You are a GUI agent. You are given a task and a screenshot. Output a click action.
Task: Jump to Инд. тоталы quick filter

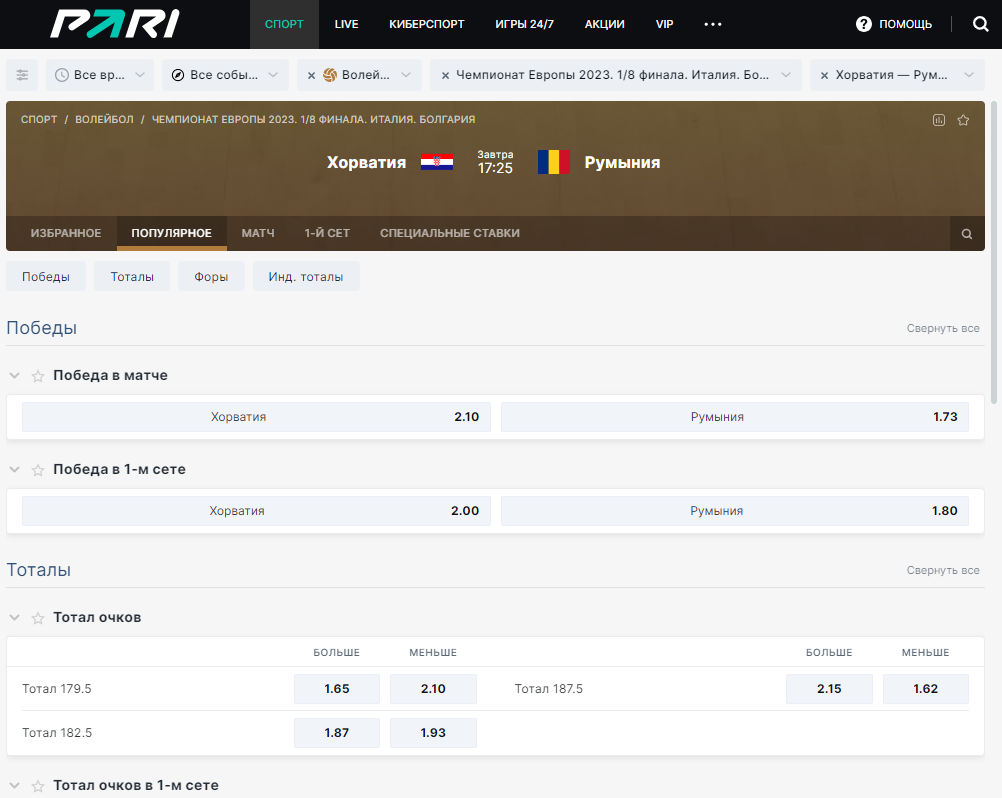(x=306, y=277)
